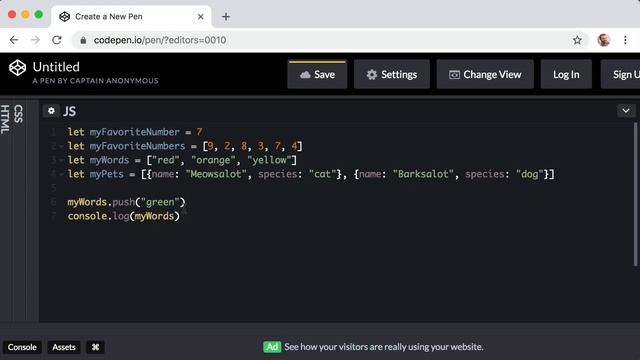Click the "Meowsalot" string in code
The width and height of the screenshot is (640, 360).
[216, 174]
